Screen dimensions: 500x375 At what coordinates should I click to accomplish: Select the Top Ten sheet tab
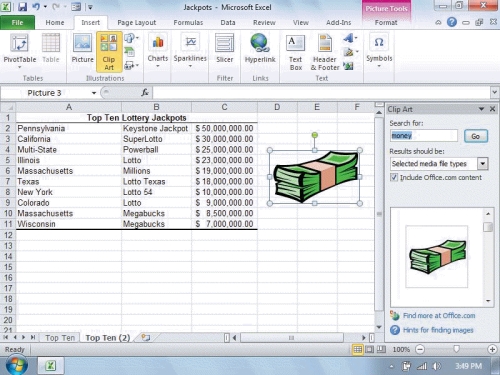point(60,338)
